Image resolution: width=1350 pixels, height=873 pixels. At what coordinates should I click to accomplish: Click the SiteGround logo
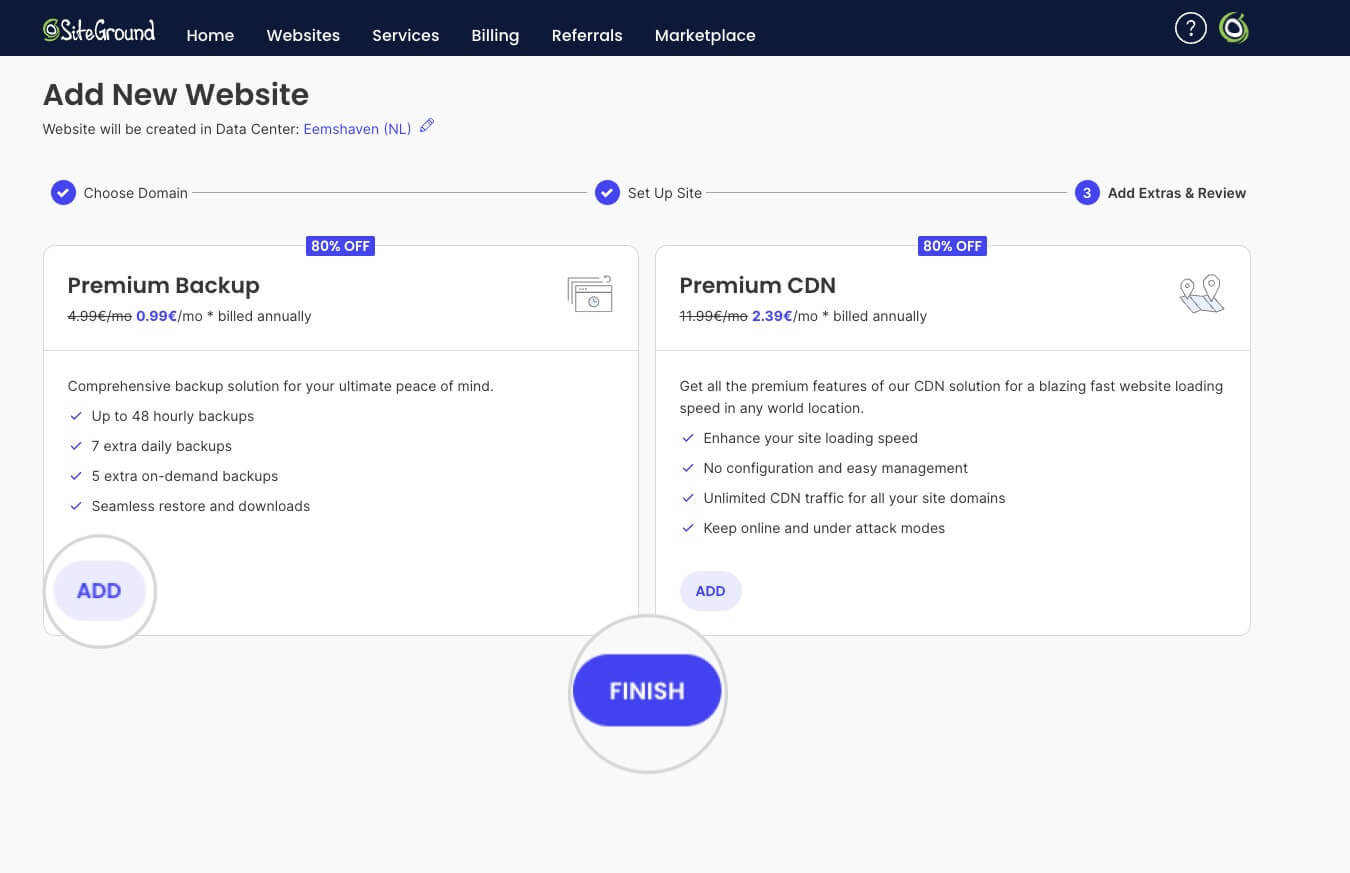click(99, 31)
